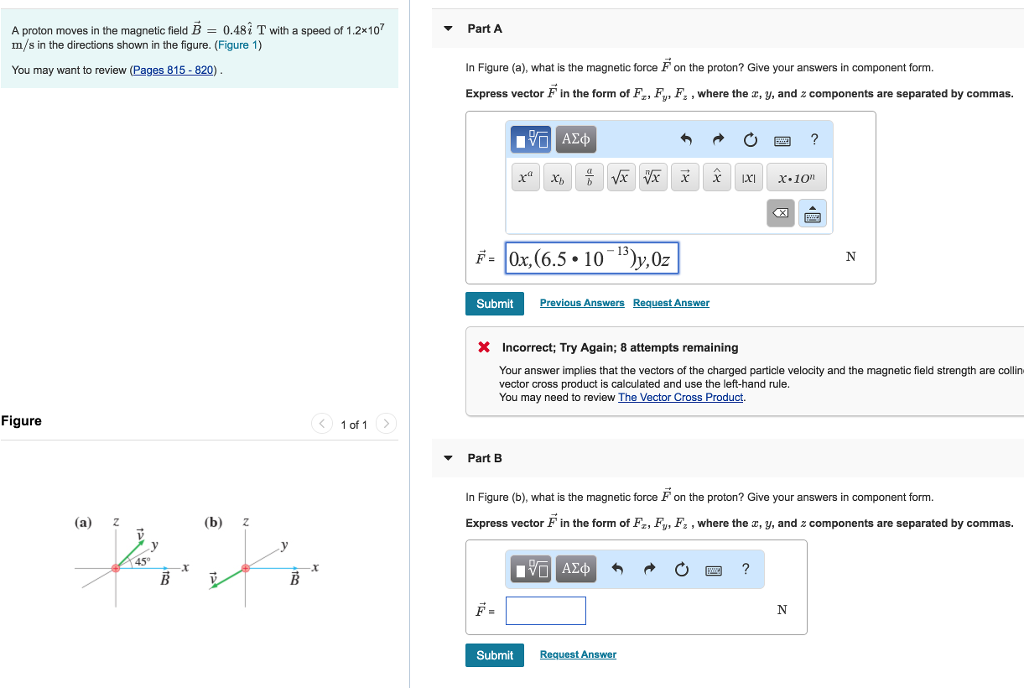The height and width of the screenshot is (688, 1024).
Task: Insert an nth root template
Action: (x=651, y=177)
